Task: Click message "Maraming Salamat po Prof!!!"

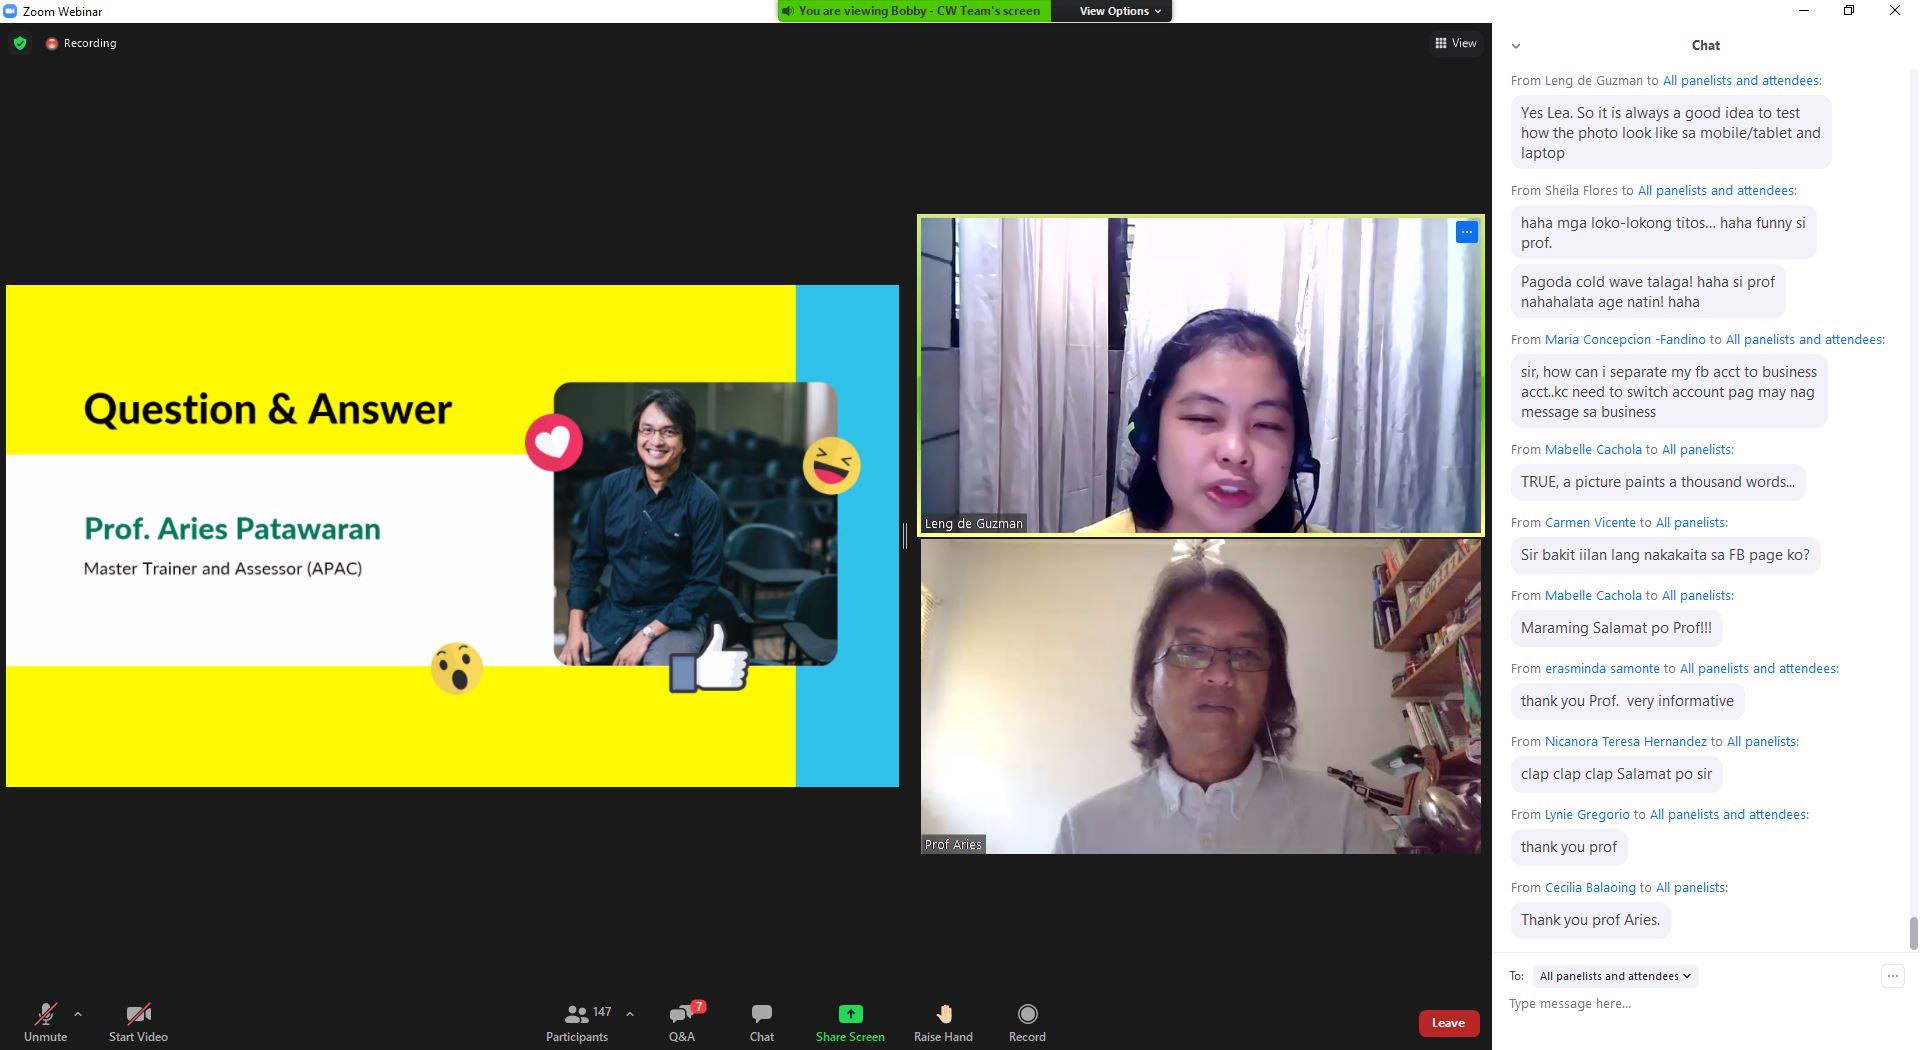Action: (x=1616, y=628)
